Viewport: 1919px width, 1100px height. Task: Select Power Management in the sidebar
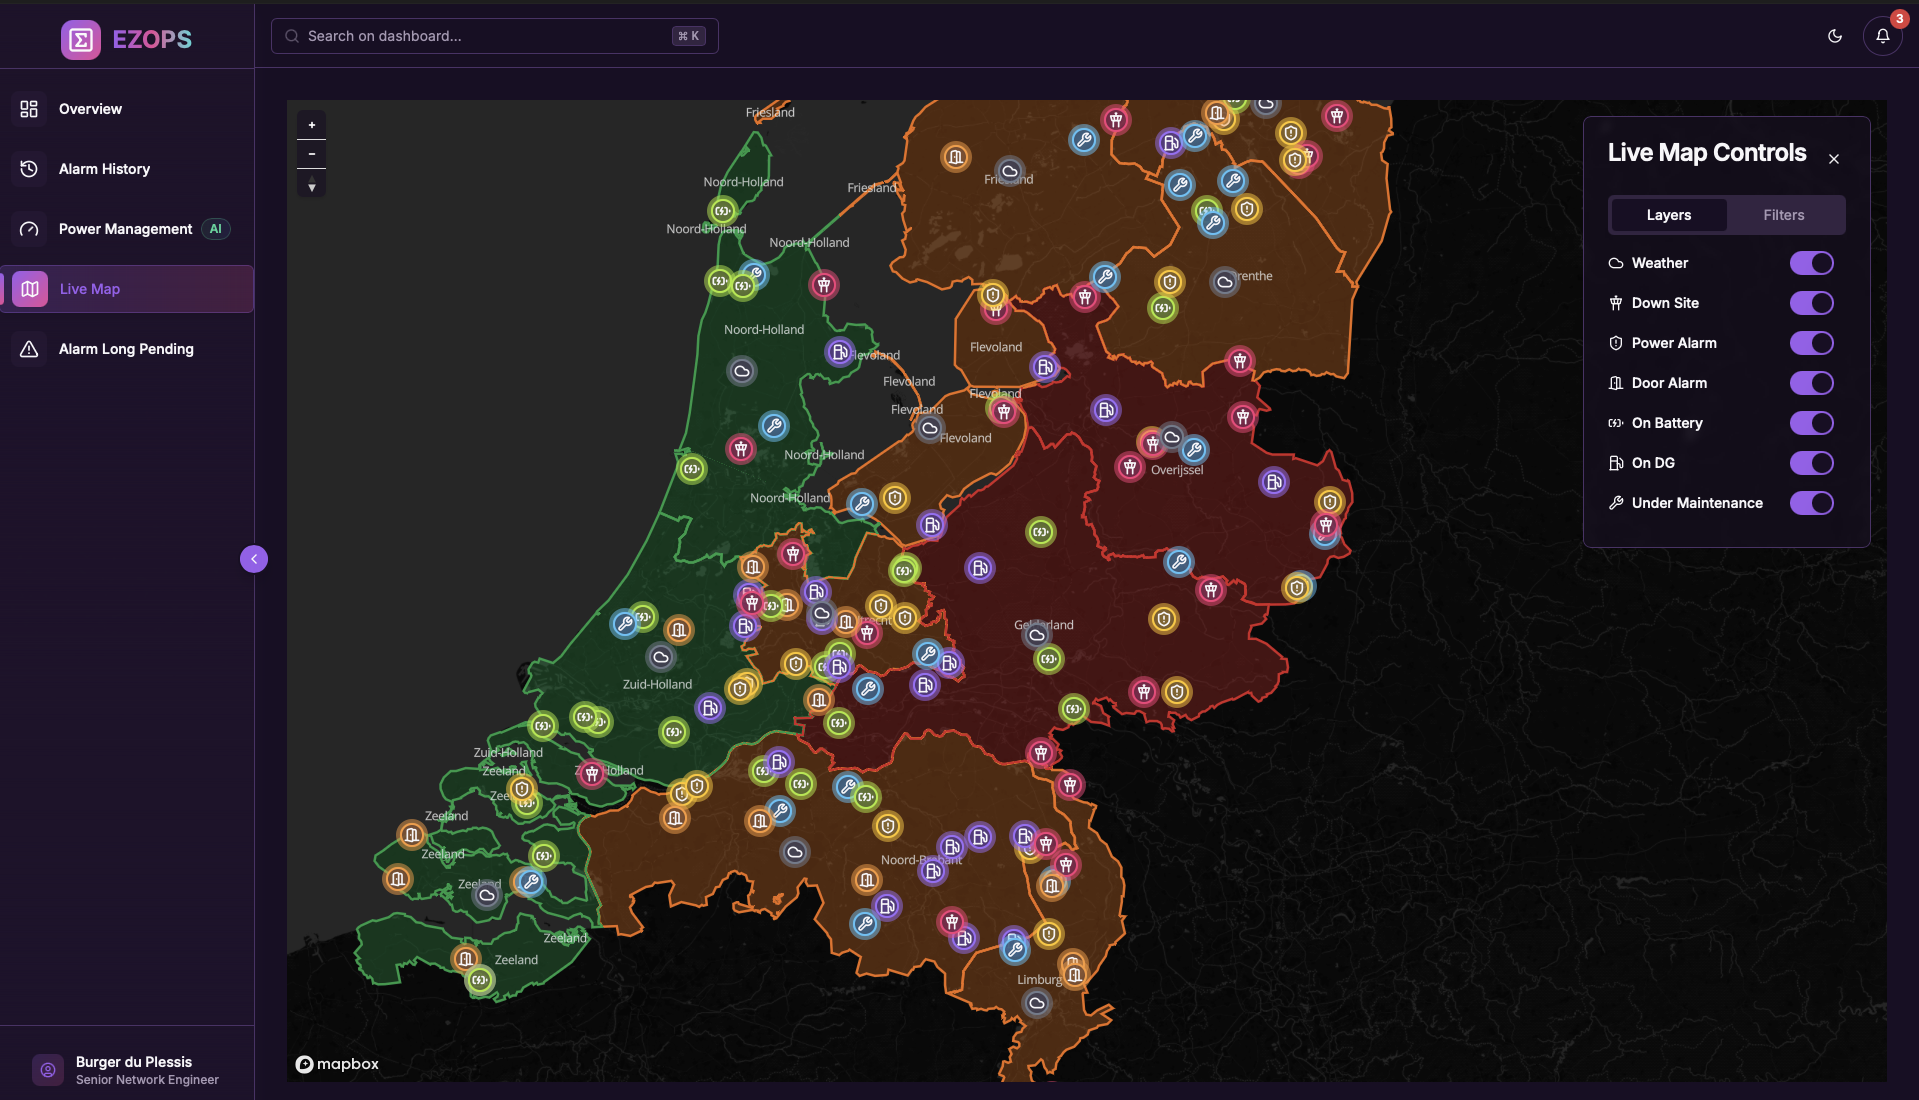pos(123,228)
